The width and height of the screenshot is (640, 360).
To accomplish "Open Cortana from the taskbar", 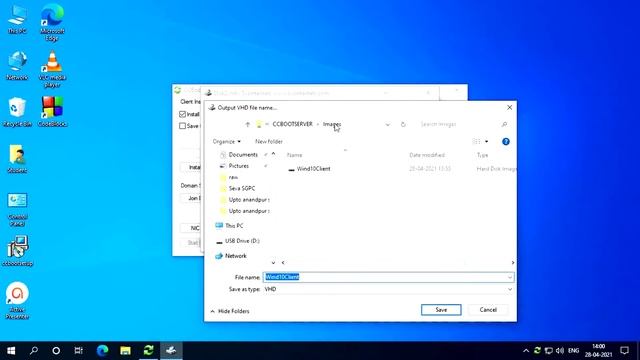I will 56,351.
